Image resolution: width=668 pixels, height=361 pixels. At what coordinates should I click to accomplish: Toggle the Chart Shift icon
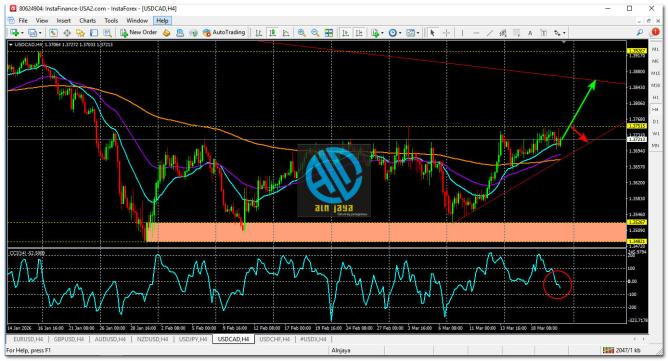click(x=360, y=33)
